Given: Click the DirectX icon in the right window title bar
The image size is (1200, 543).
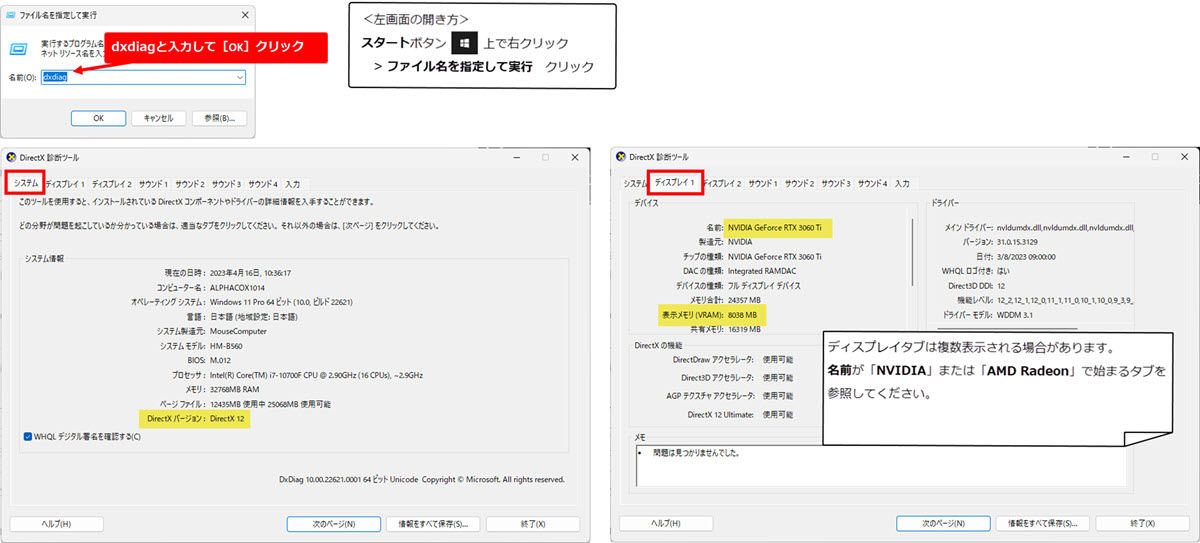Looking at the screenshot, I should [622, 157].
